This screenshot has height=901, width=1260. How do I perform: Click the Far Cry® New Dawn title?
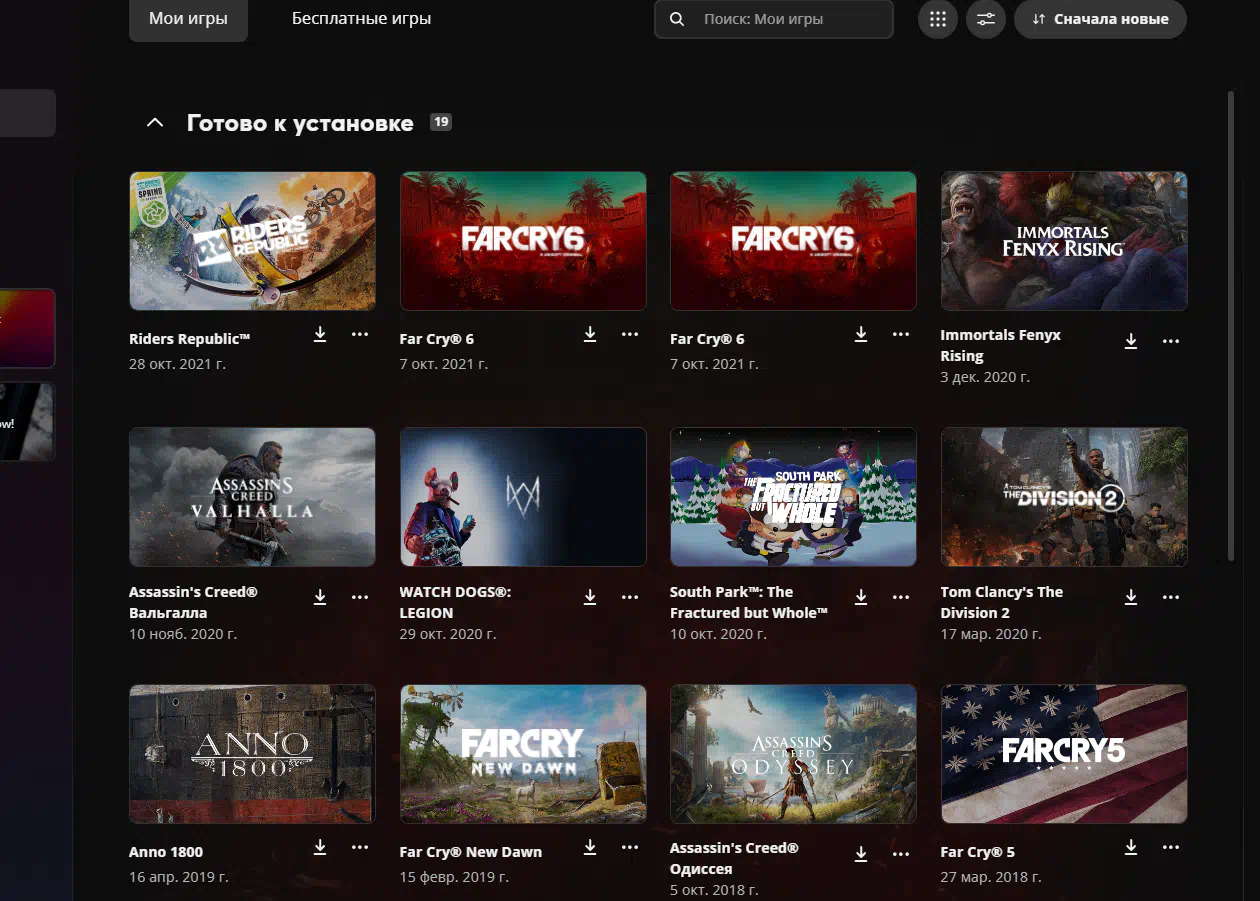point(471,852)
